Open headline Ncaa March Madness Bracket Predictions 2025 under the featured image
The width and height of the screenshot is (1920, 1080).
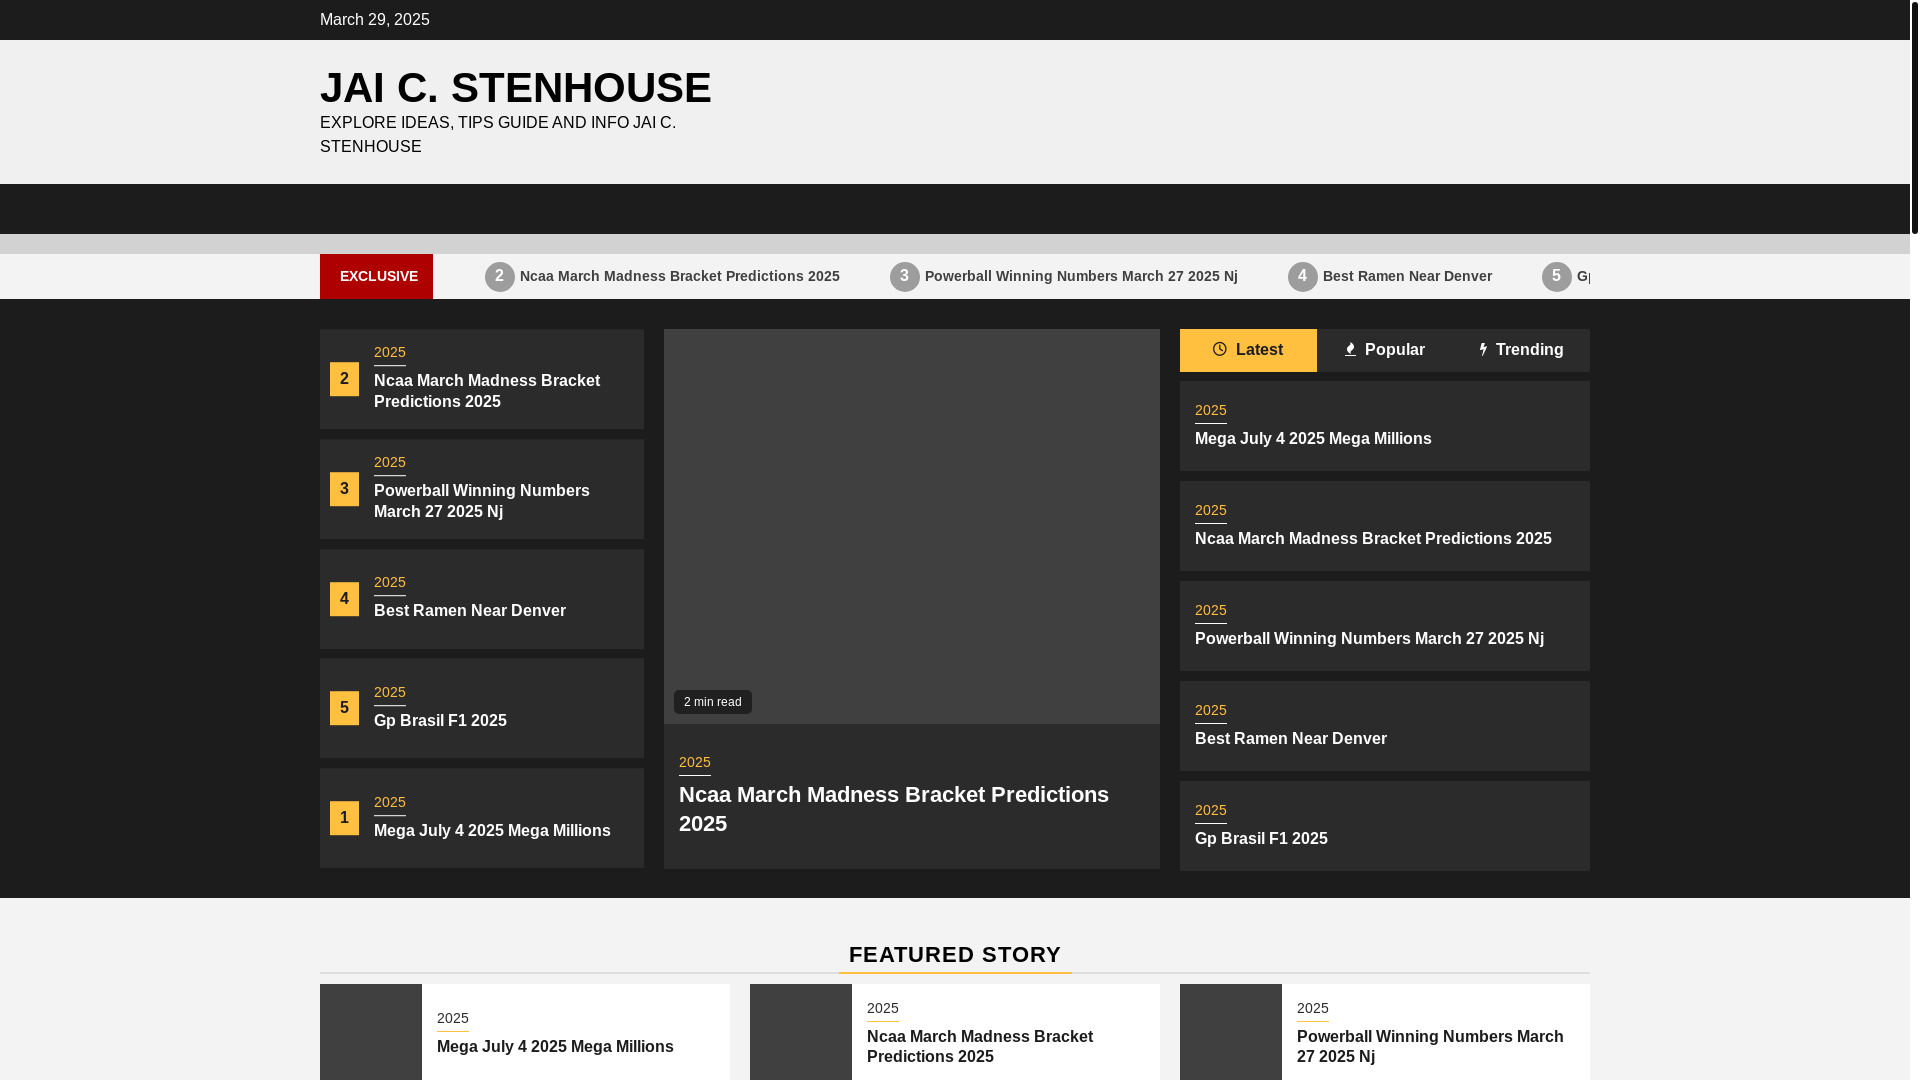[x=894, y=809]
